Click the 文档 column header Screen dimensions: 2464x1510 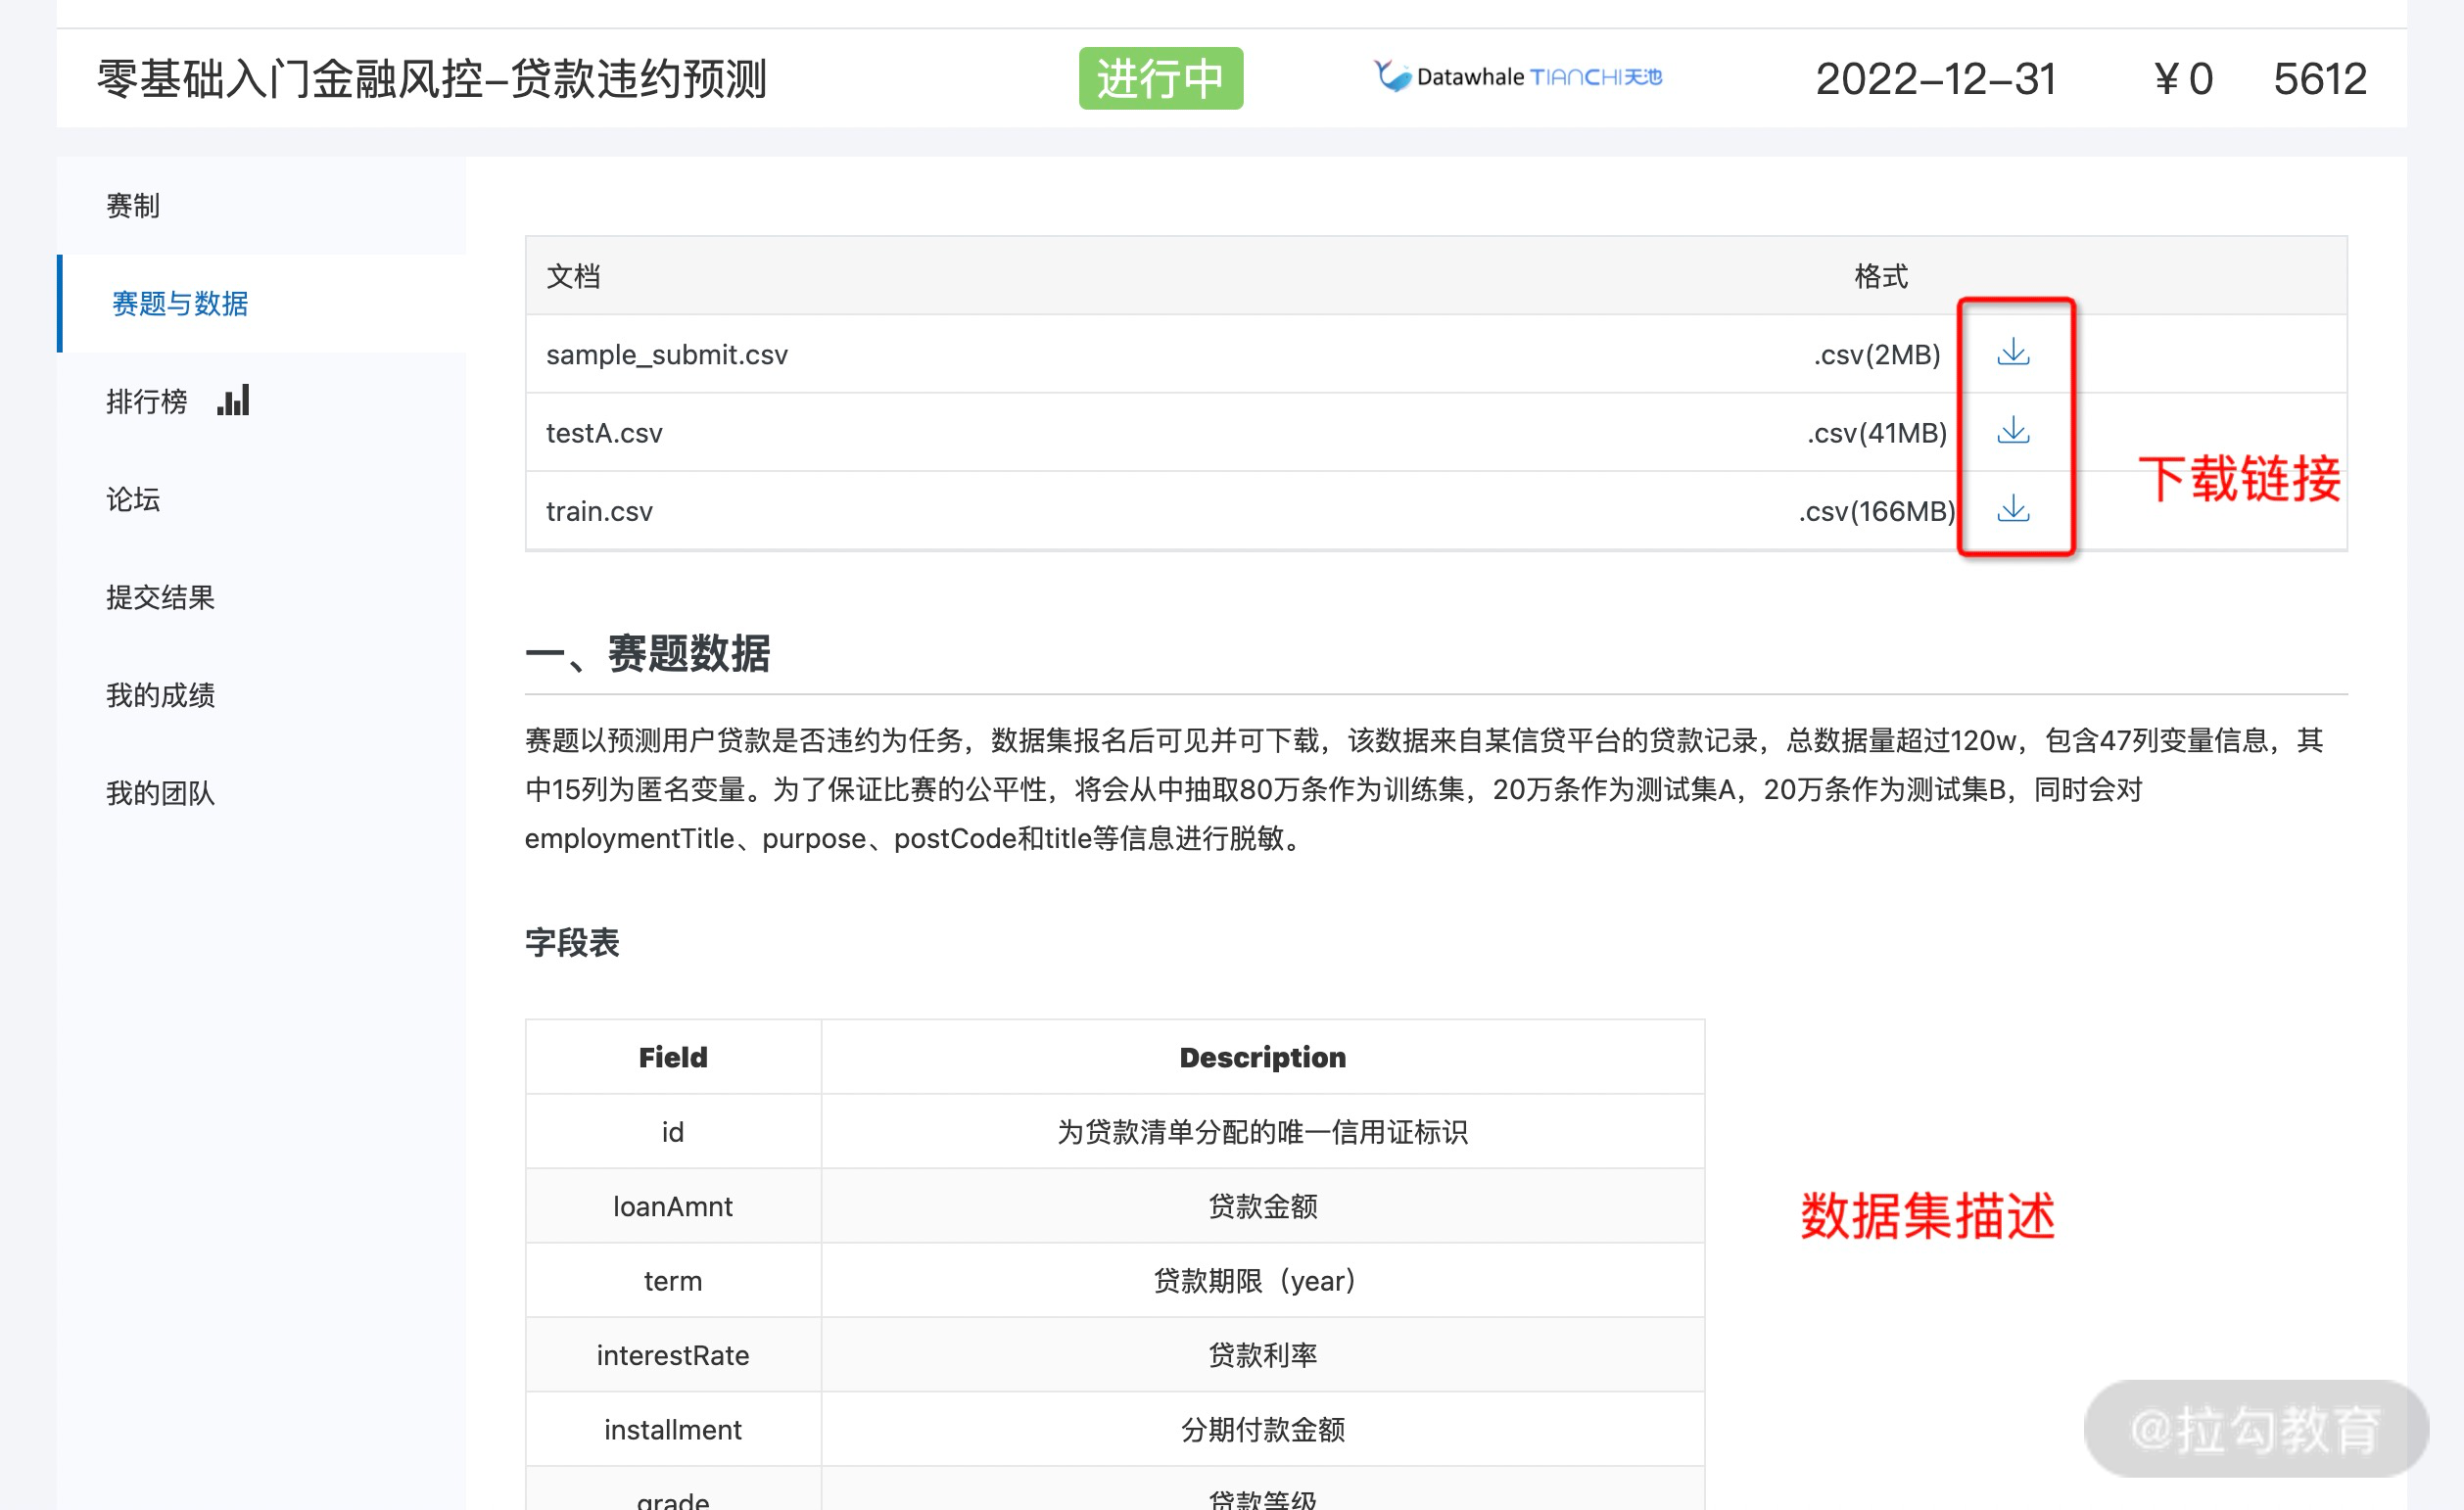point(574,276)
